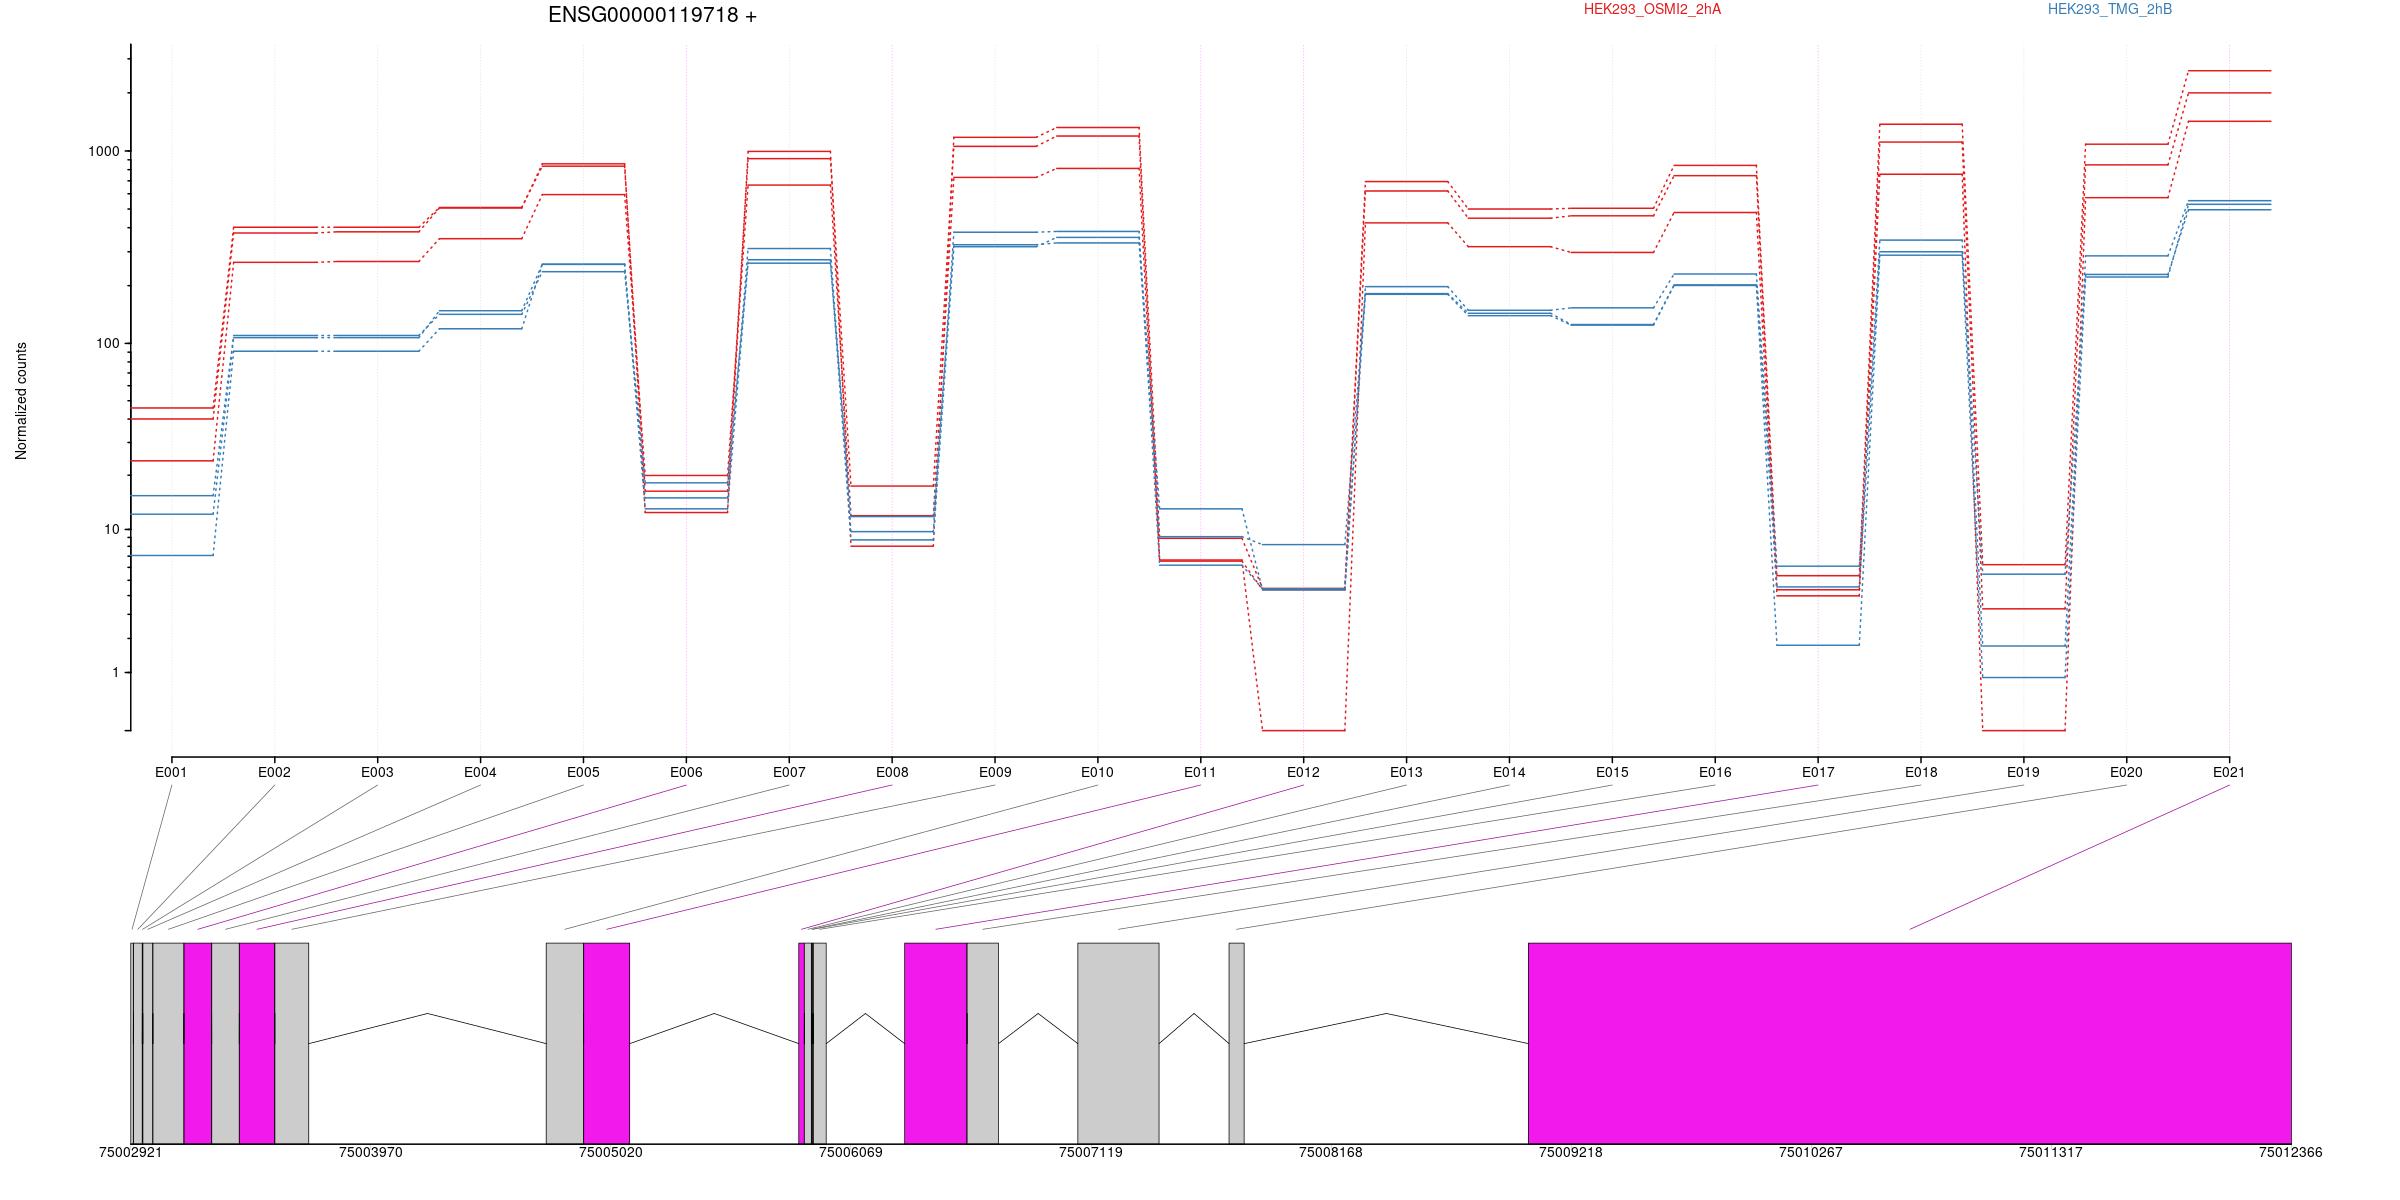The width and height of the screenshot is (2400, 1200).
Task: Click the gray exon block at coordinate 75007119
Action: pos(1118,1043)
